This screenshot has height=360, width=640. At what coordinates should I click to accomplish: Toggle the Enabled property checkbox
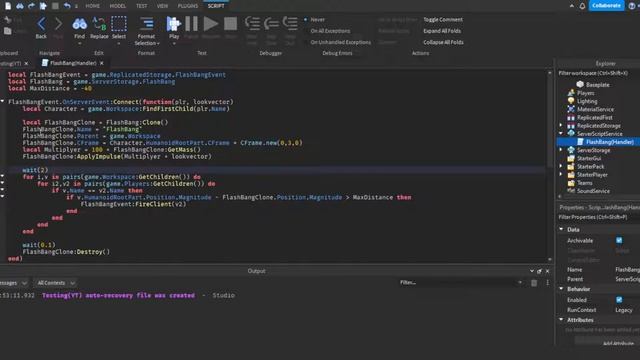pos(619,300)
